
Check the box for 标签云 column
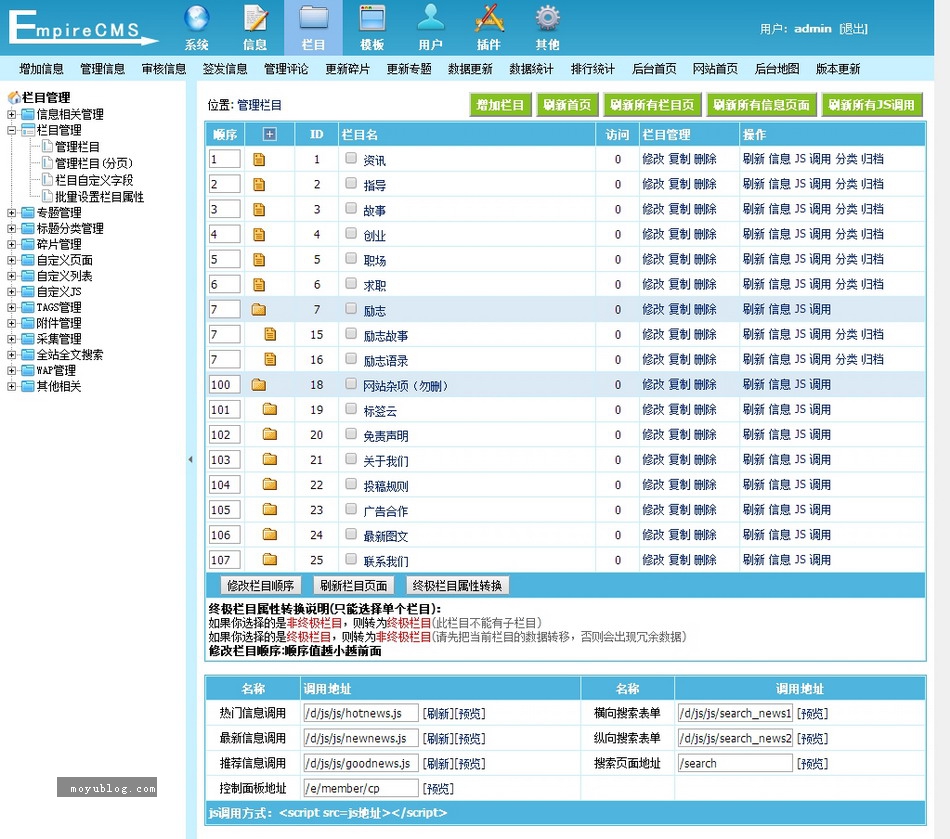[x=351, y=408]
